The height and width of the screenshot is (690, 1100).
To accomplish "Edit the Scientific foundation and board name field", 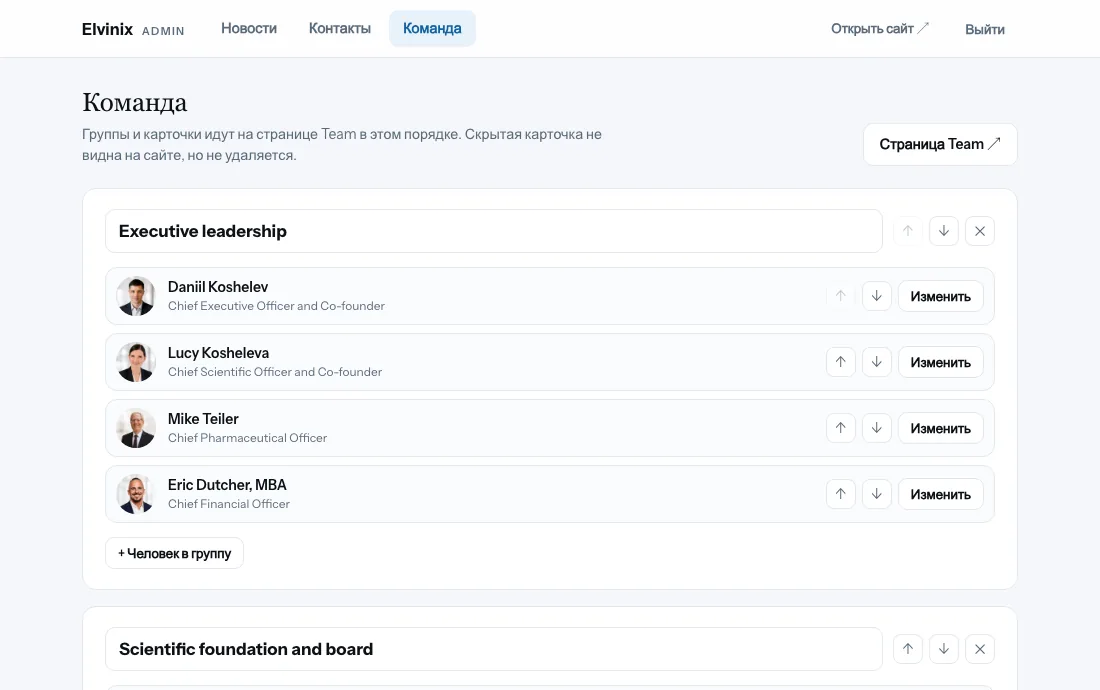I will click(494, 649).
